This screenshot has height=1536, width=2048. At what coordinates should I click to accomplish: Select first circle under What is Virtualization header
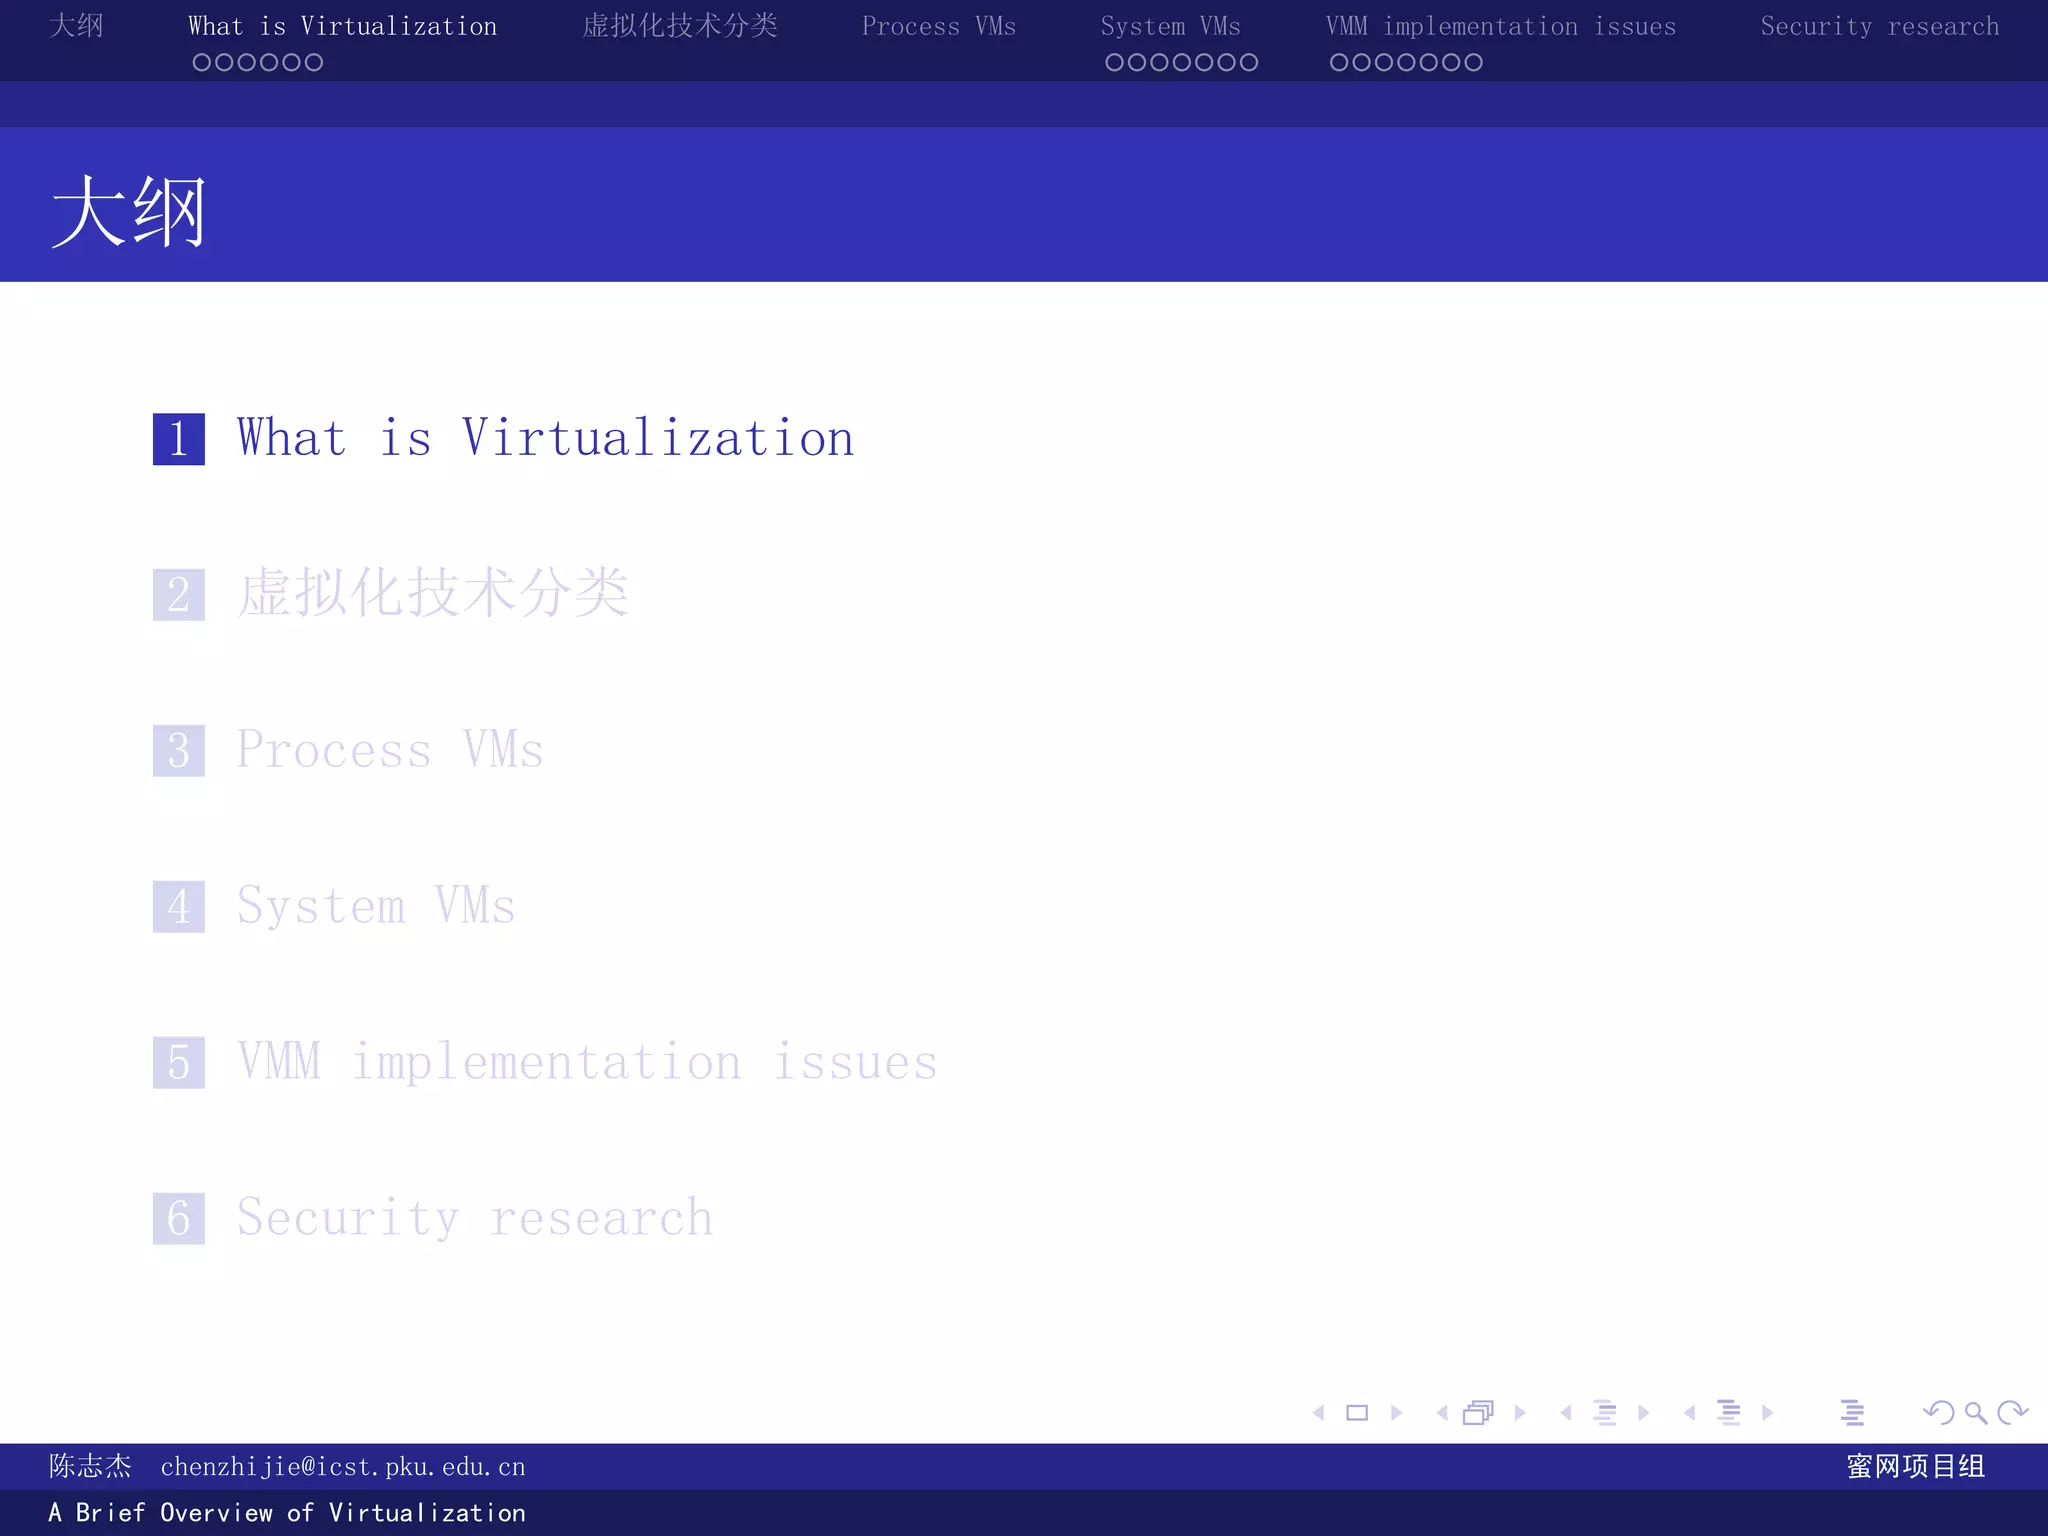(202, 62)
